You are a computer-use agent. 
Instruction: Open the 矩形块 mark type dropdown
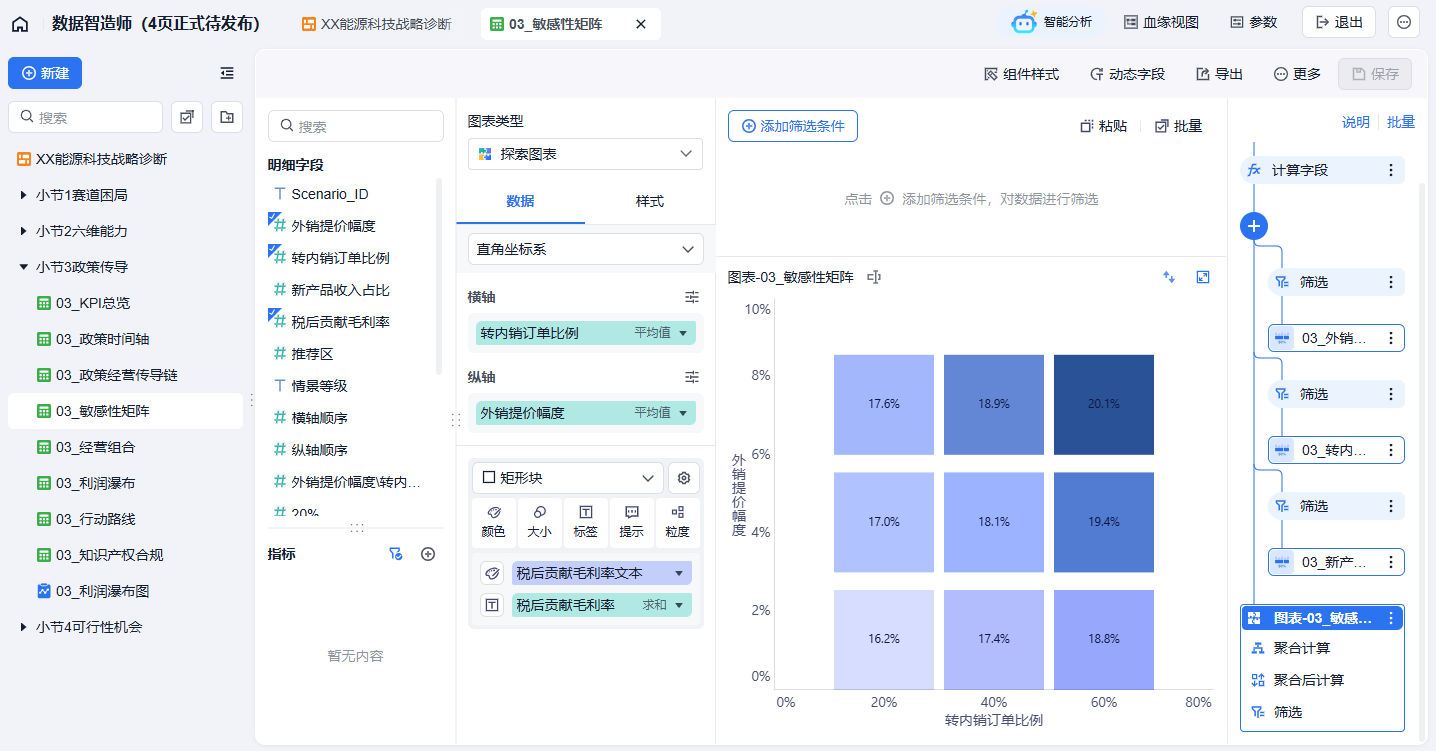pyautogui.click(x=568, y=478)
